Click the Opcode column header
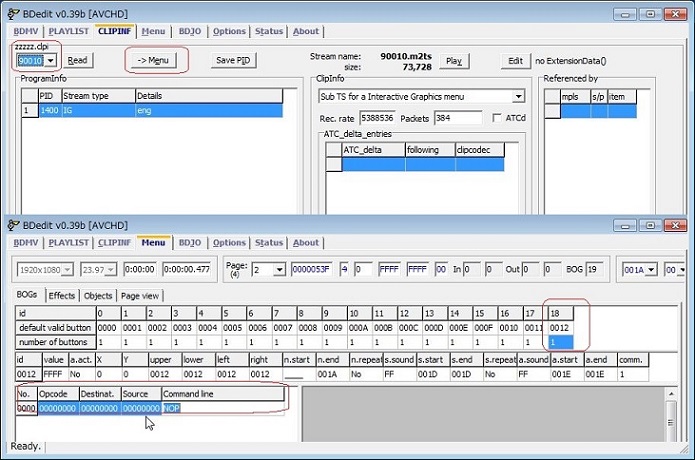This screenshot has height=460, width=695. (59, 394)
